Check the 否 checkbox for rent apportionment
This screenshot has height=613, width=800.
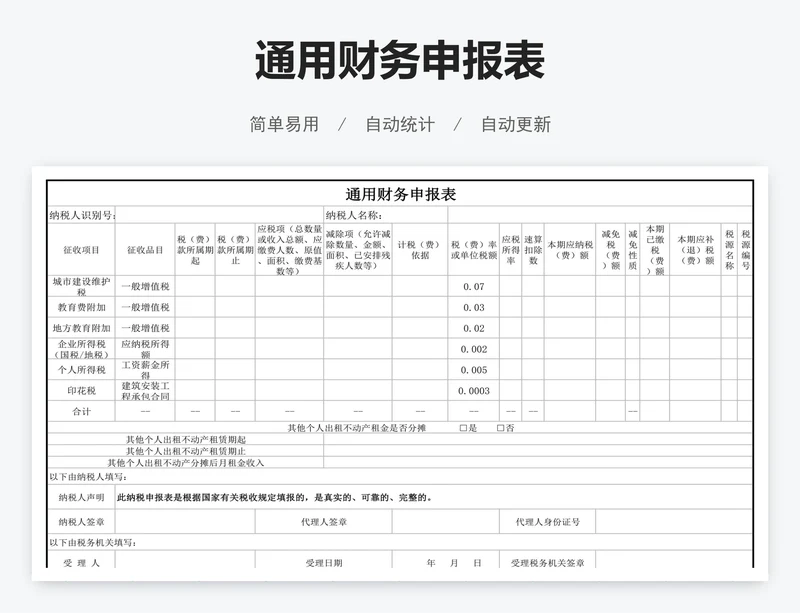[501, 428]
